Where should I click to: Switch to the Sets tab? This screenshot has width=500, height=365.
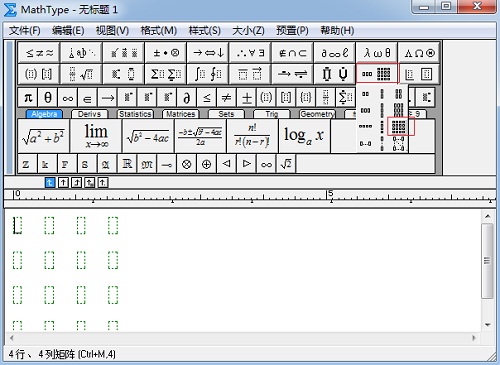tap(226, 114)
